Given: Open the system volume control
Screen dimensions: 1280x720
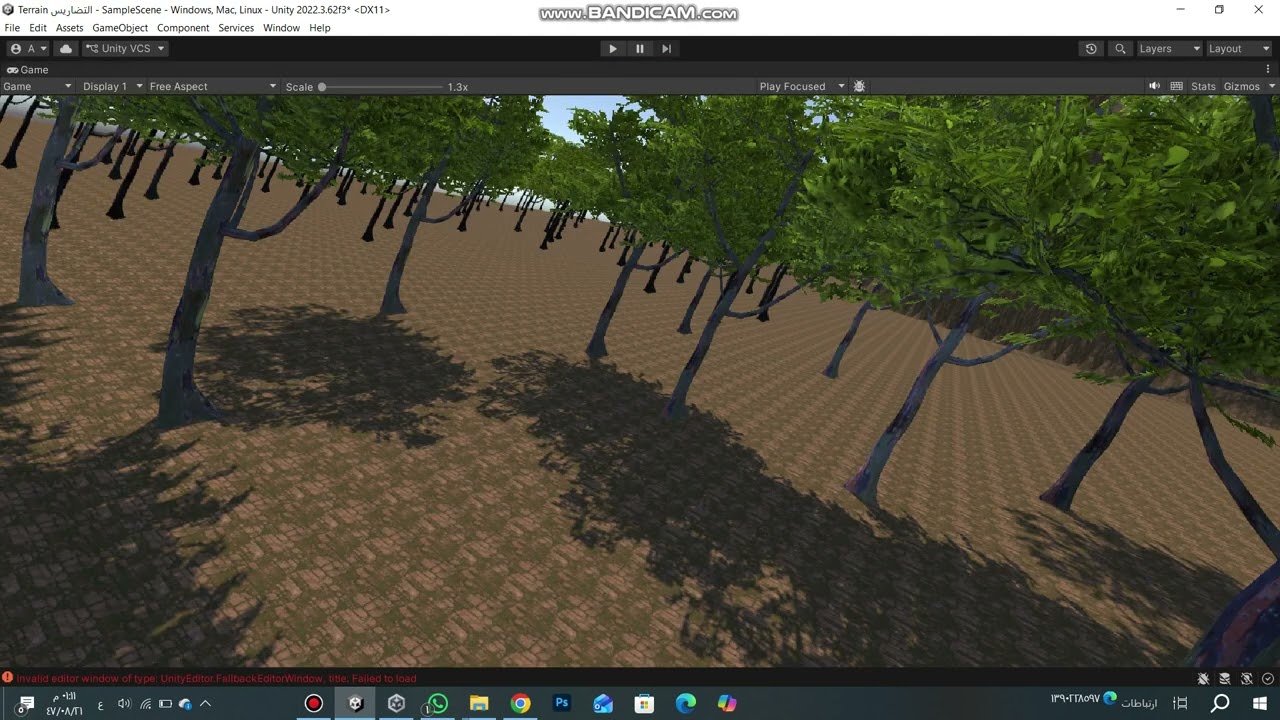Looking at the screenshot, I should pyautogui.click(x=124, y=704).
